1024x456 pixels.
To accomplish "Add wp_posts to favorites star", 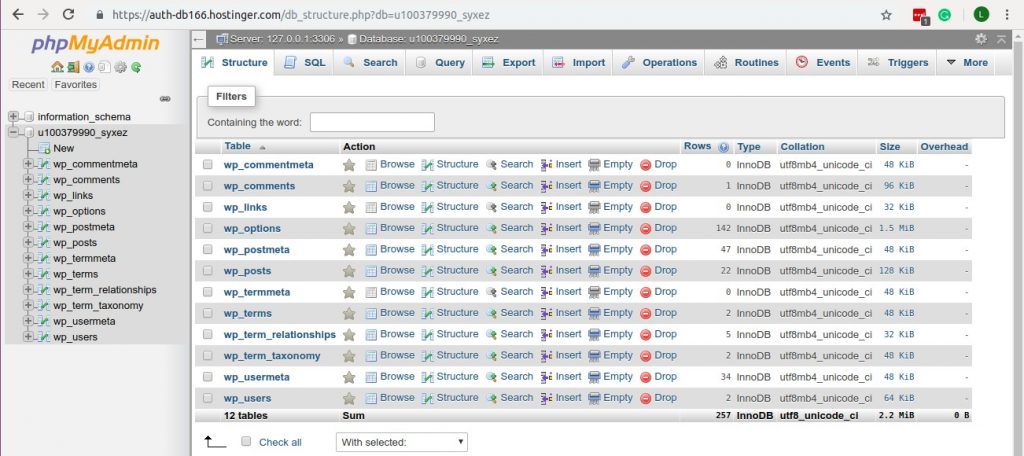I will [x=349, y=270].
